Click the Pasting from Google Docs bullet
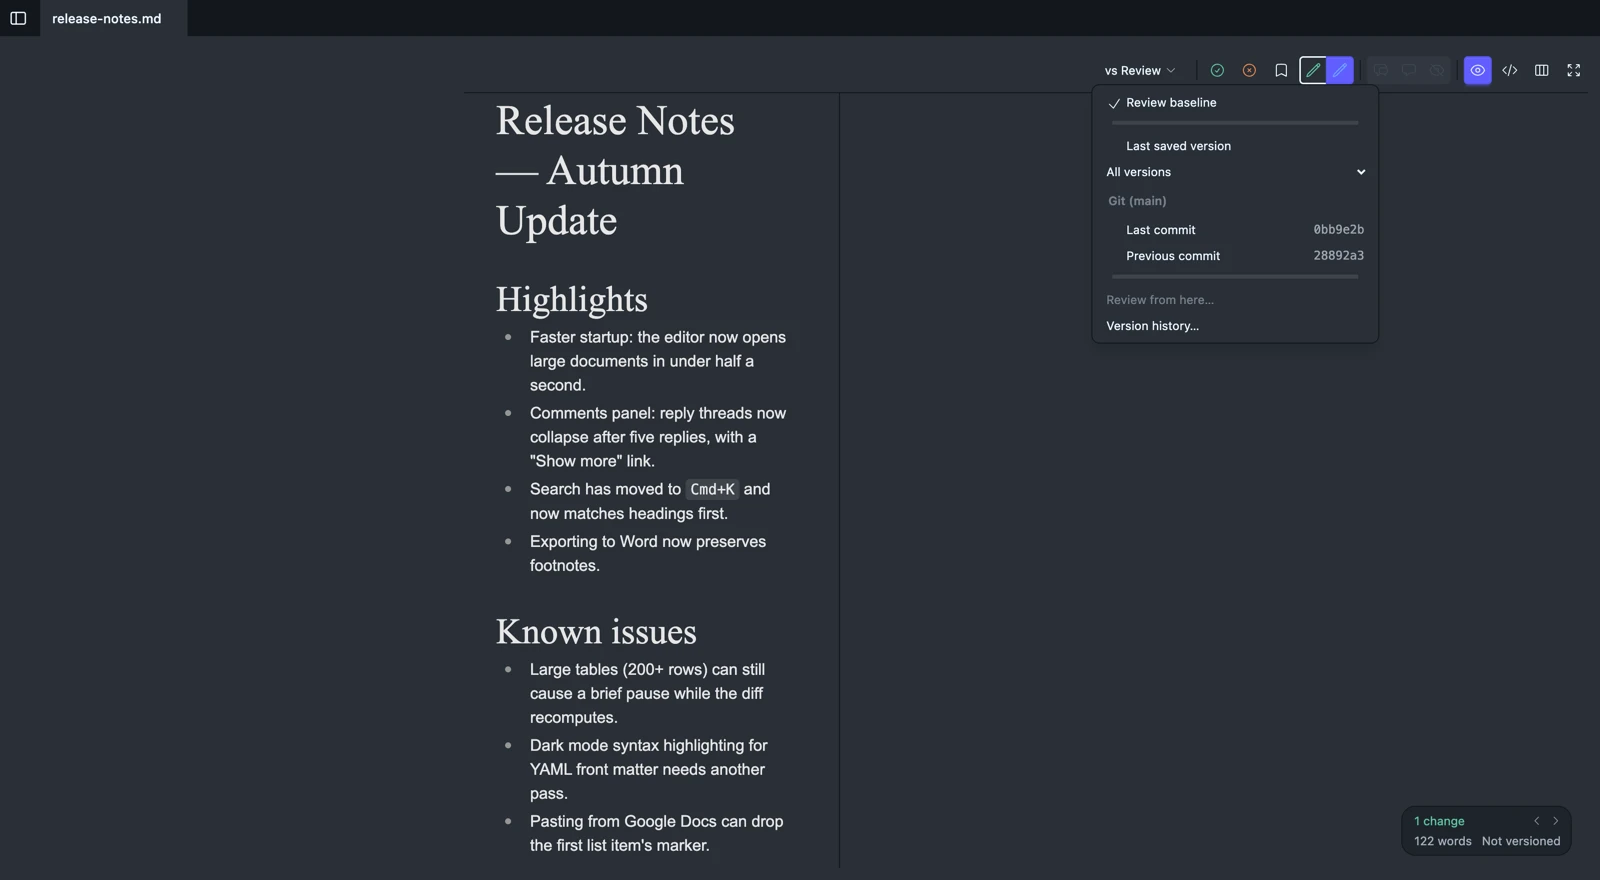 coord(657,833)
